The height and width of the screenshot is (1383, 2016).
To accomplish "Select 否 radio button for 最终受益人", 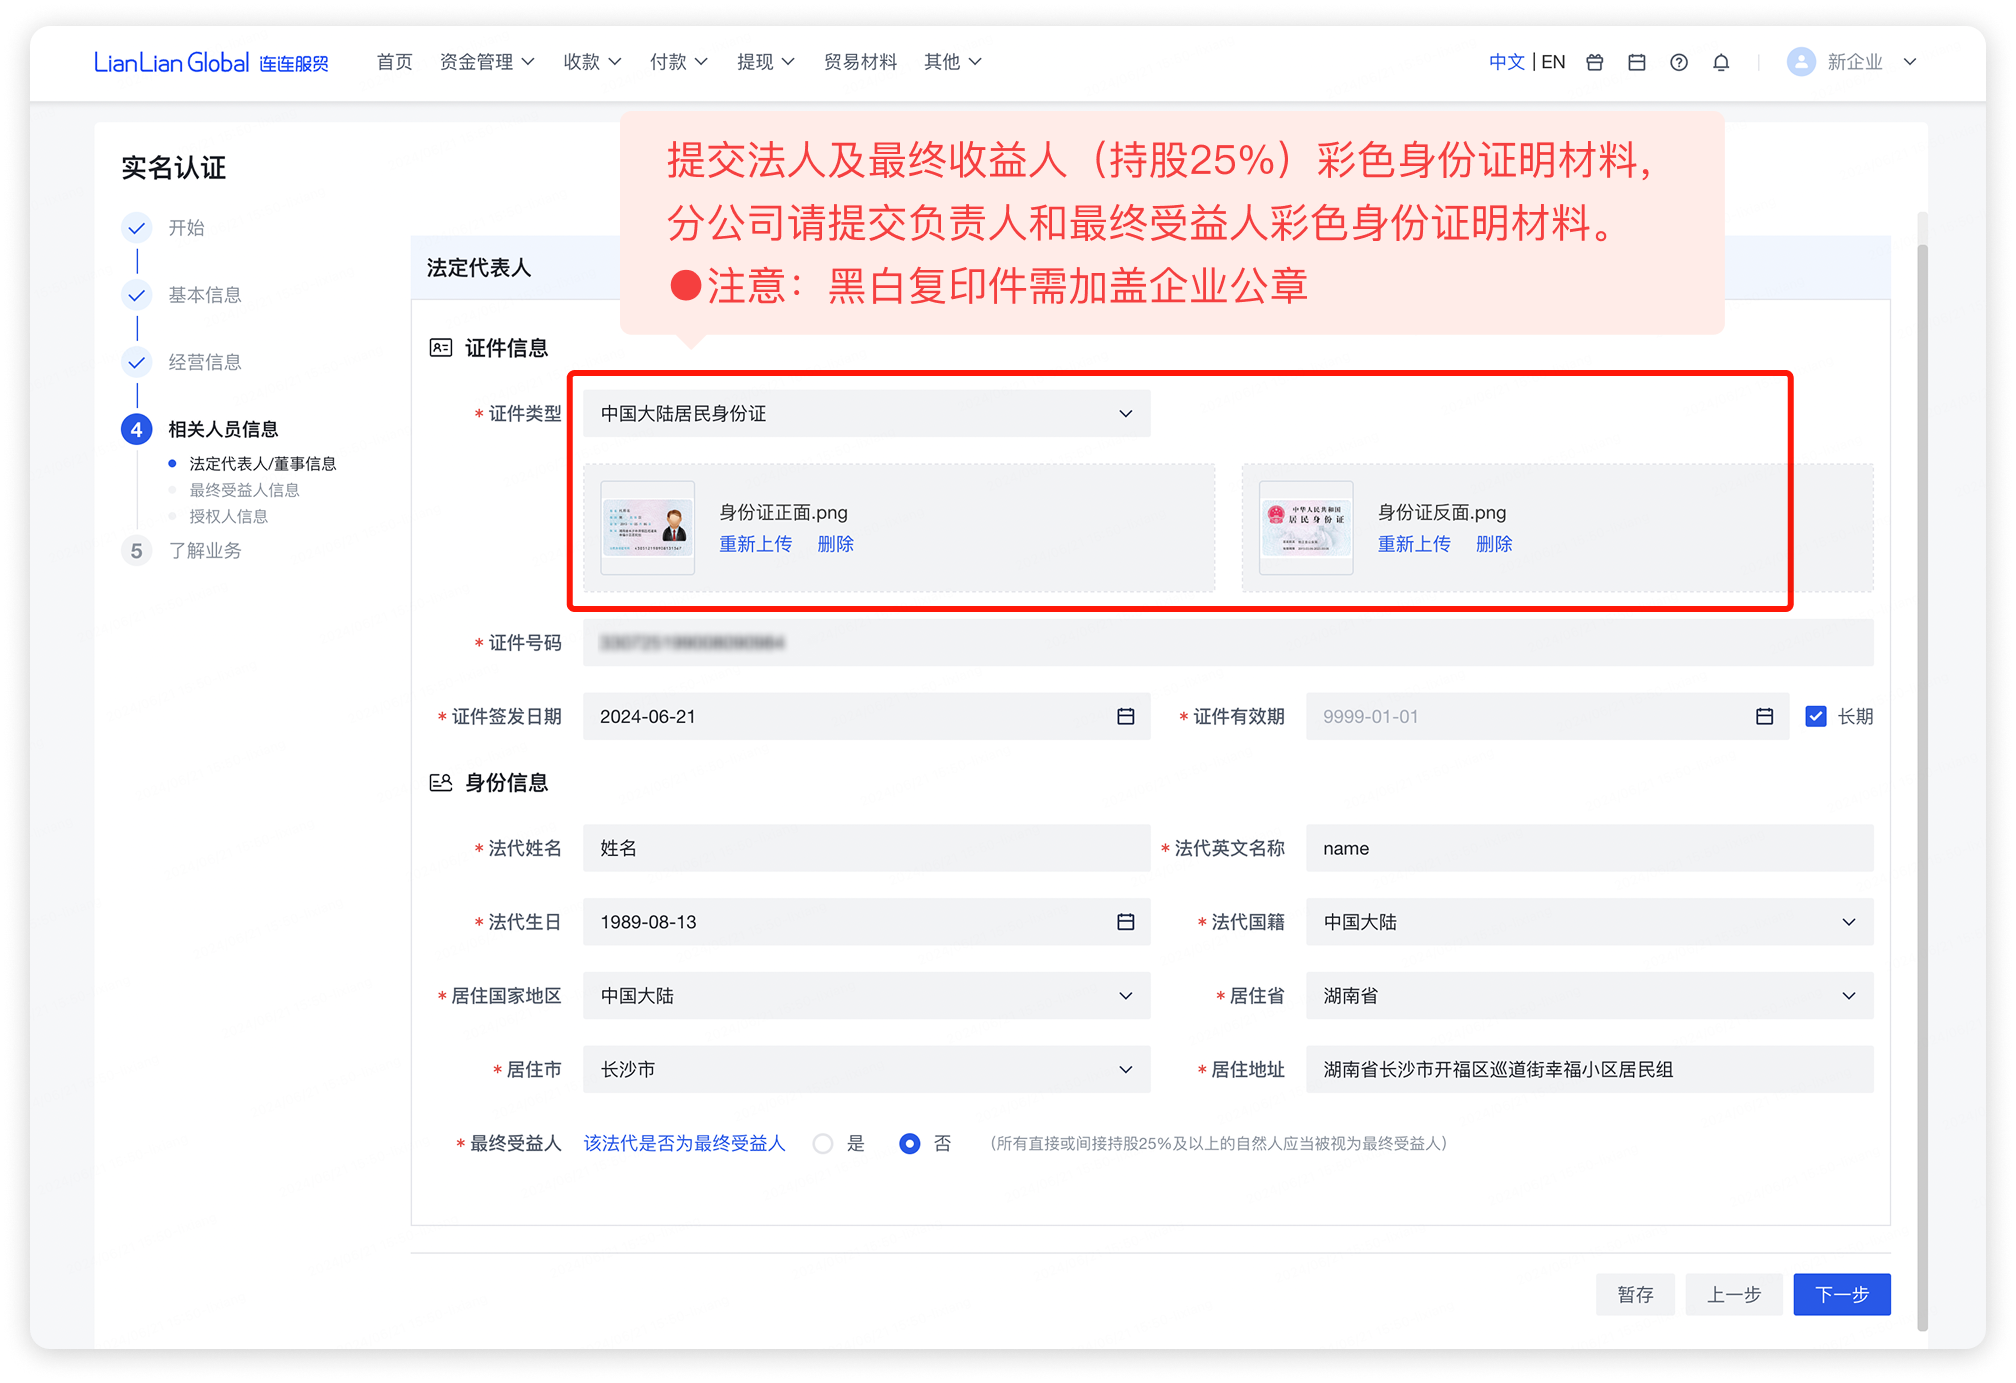I will pos(909,1143).
